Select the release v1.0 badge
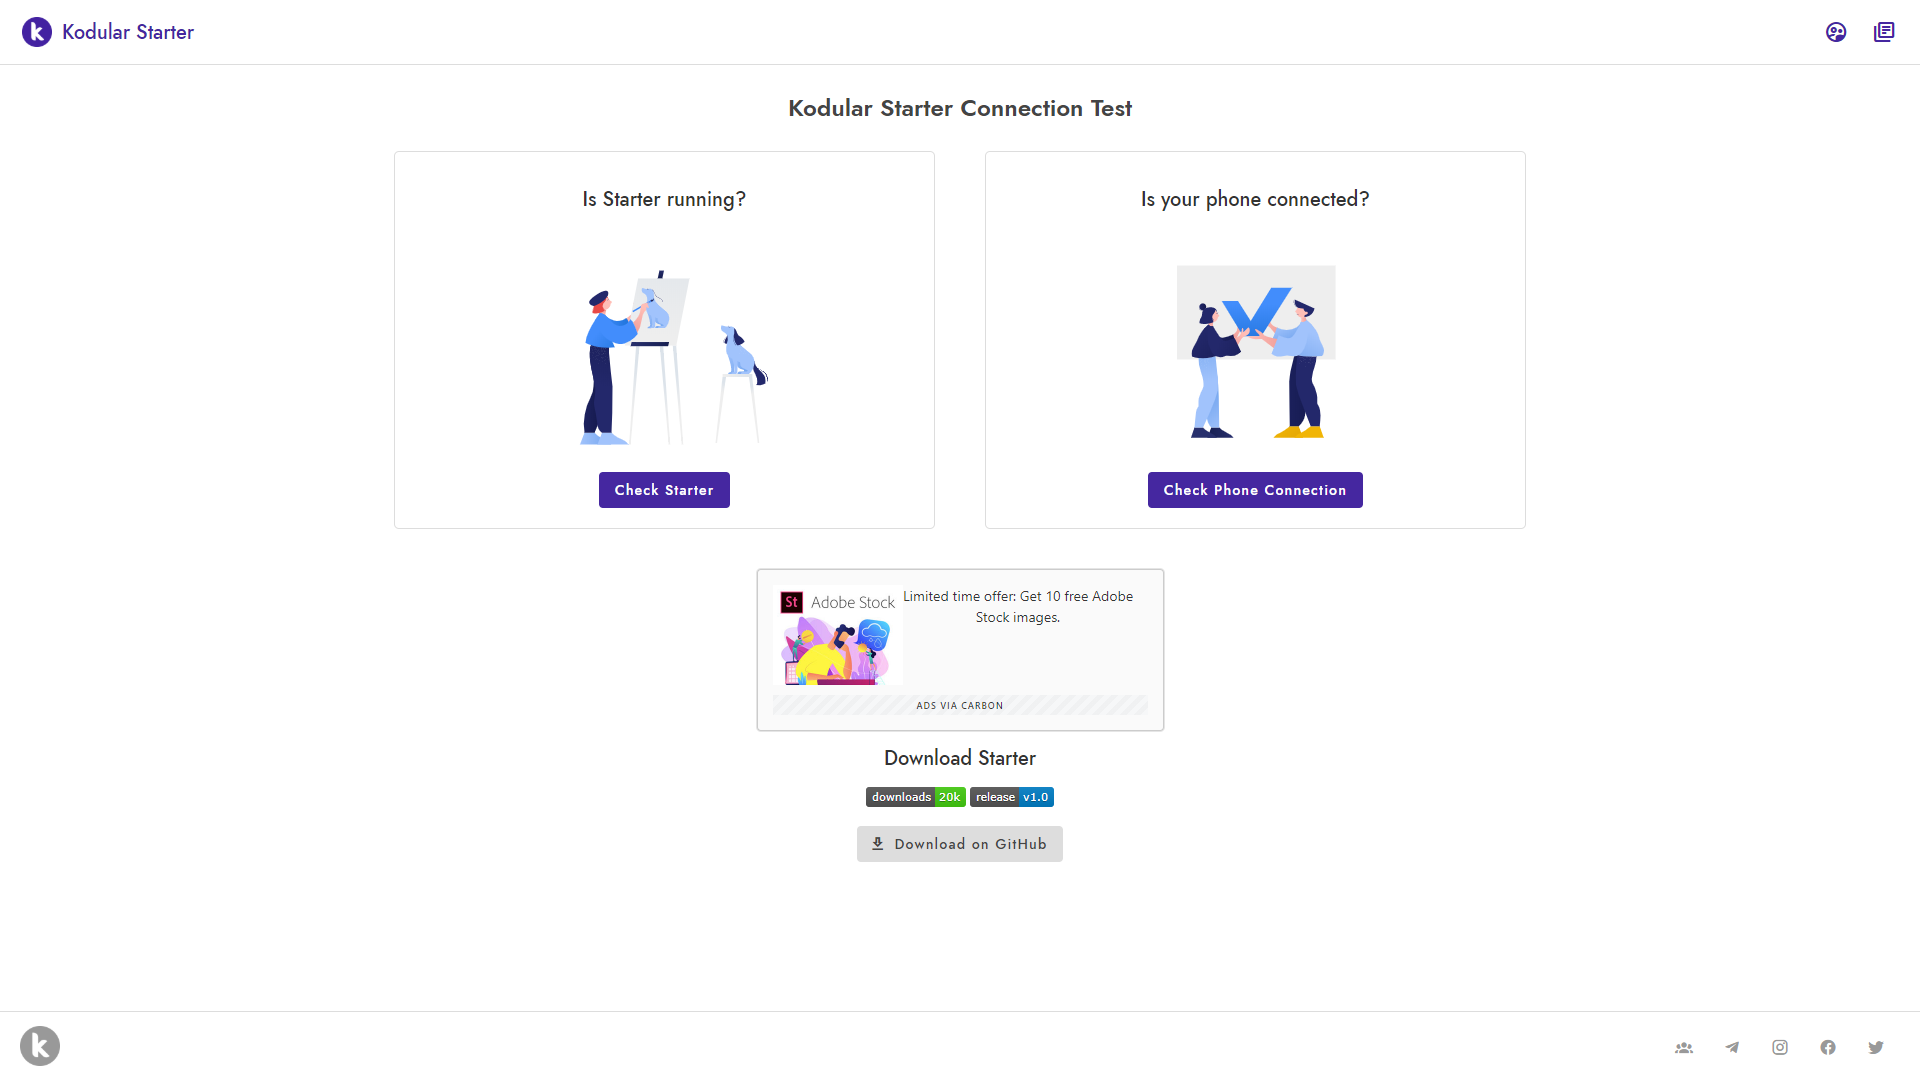Viewport: 1920px width, 1080px height. pyautogui.click(x=1011, y=797)
